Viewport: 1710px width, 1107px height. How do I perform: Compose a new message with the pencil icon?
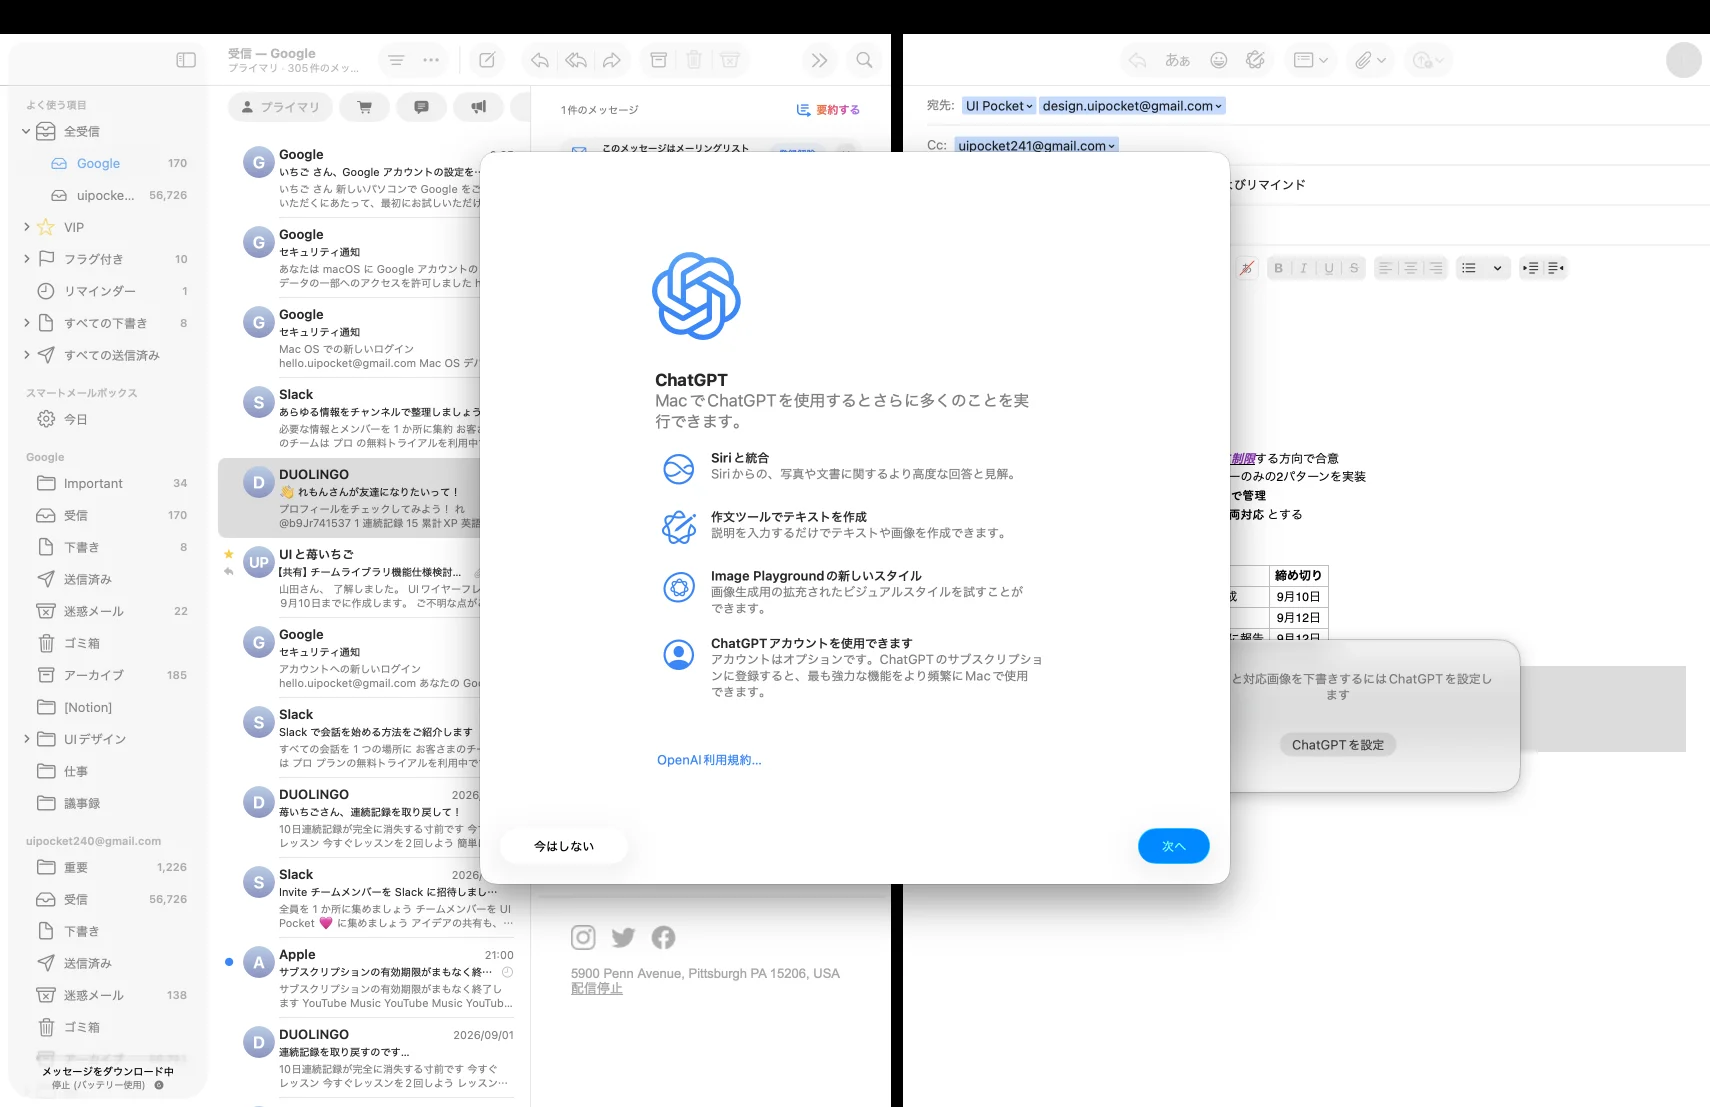pyautogui.click(x=487, y=60)
